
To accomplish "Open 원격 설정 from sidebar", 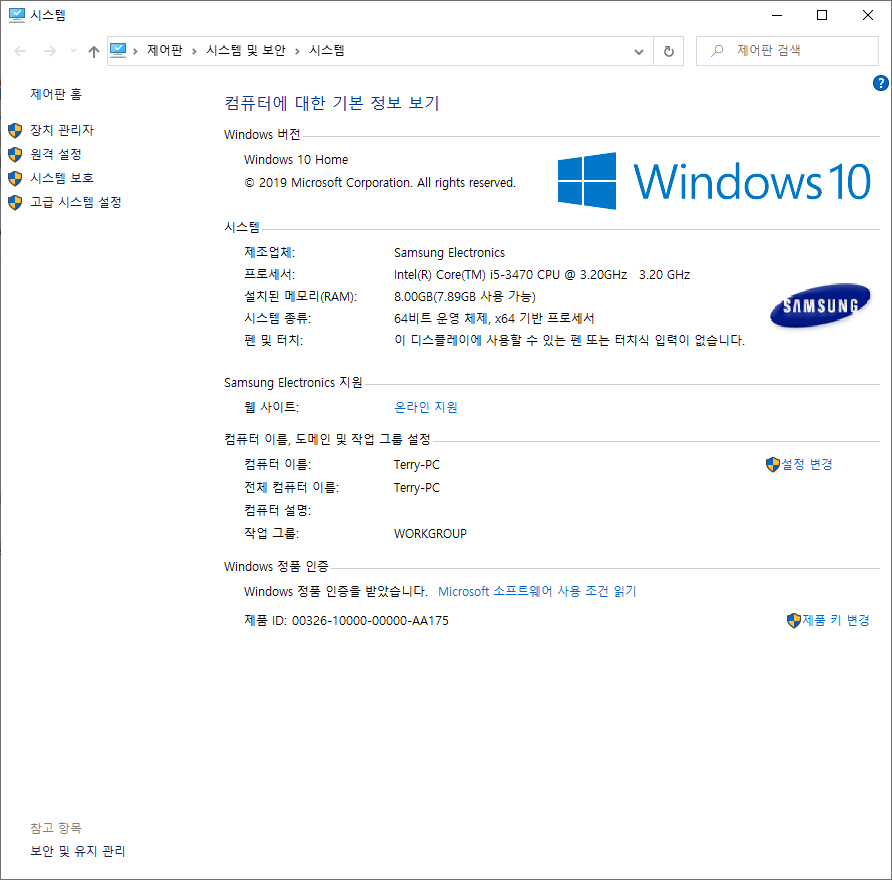I will coord(56,154).
